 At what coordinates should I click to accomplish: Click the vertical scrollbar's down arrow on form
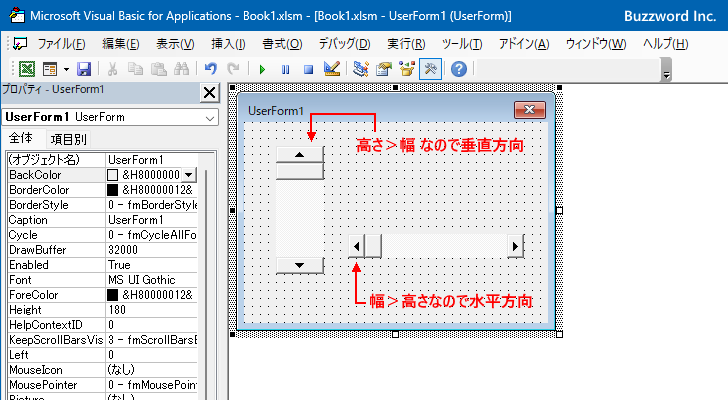[299, 265]
